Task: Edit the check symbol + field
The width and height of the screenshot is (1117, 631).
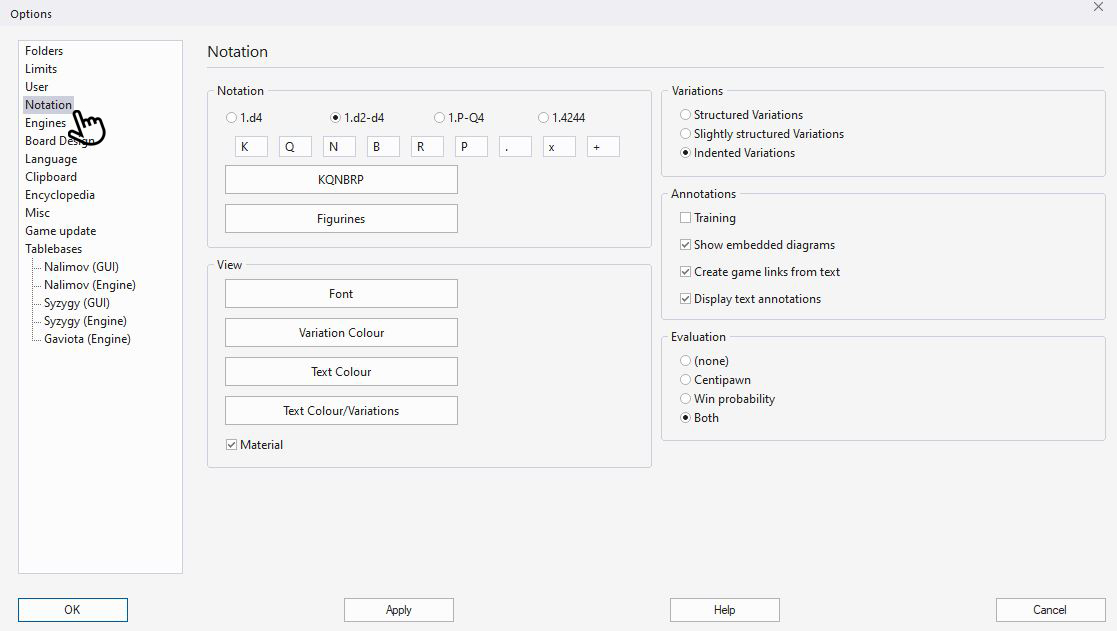Action: tap(603, 147)
